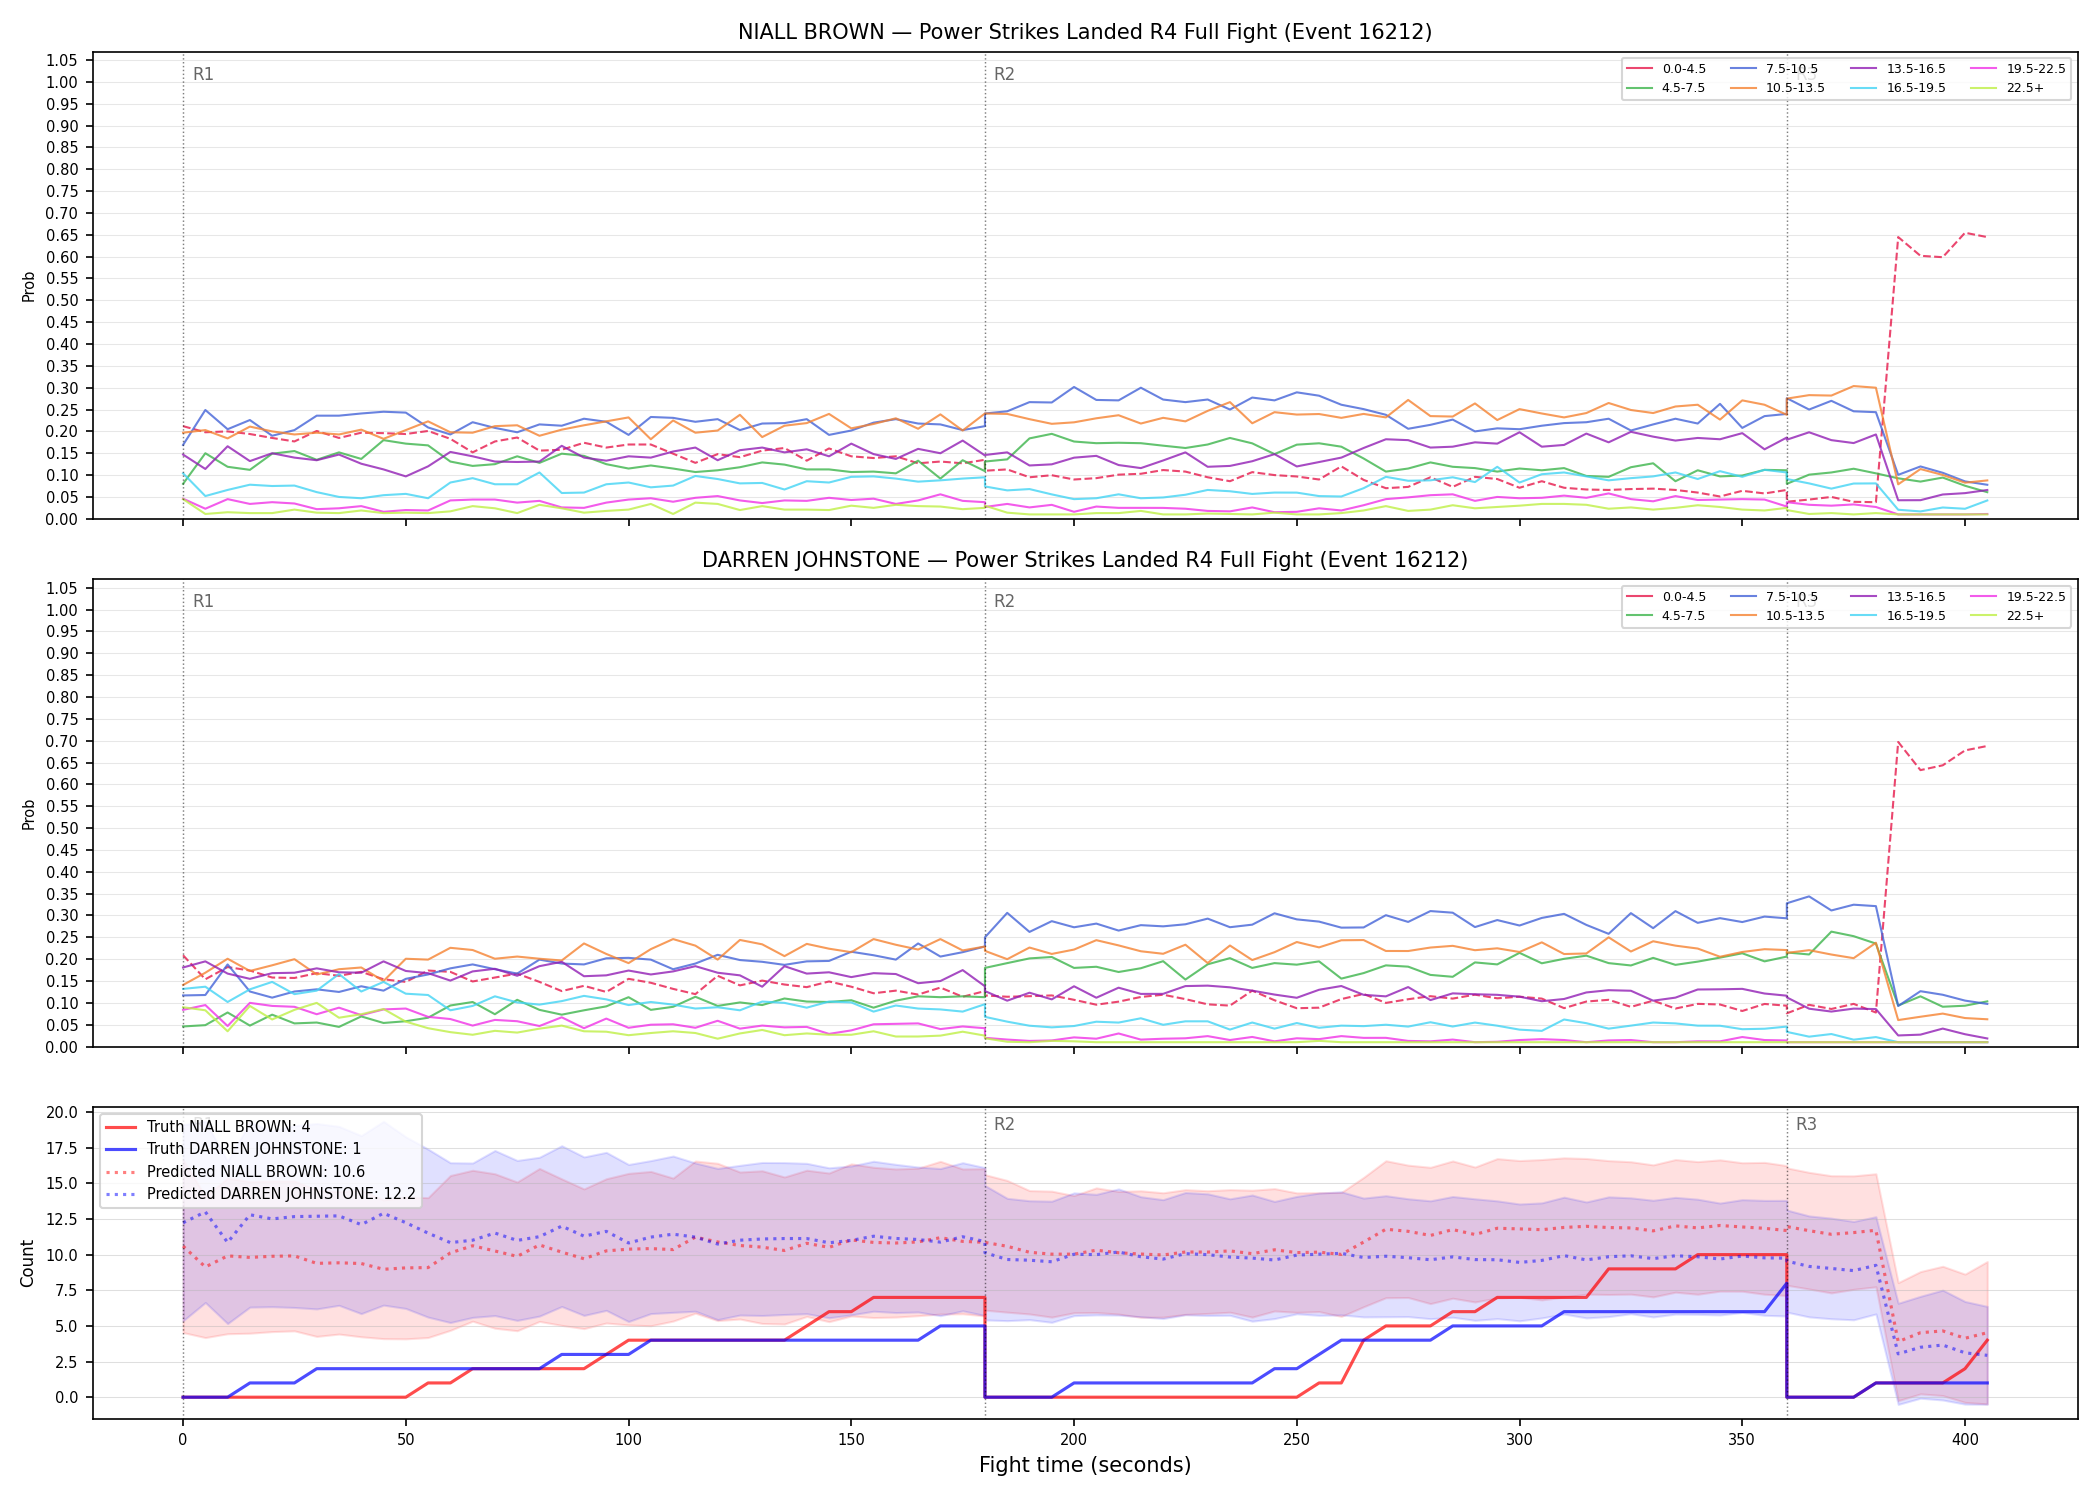Click the 'Fight time (seconds)' axis label
This screenshot has height=1500, width=2100.
coord(1085,1466)
